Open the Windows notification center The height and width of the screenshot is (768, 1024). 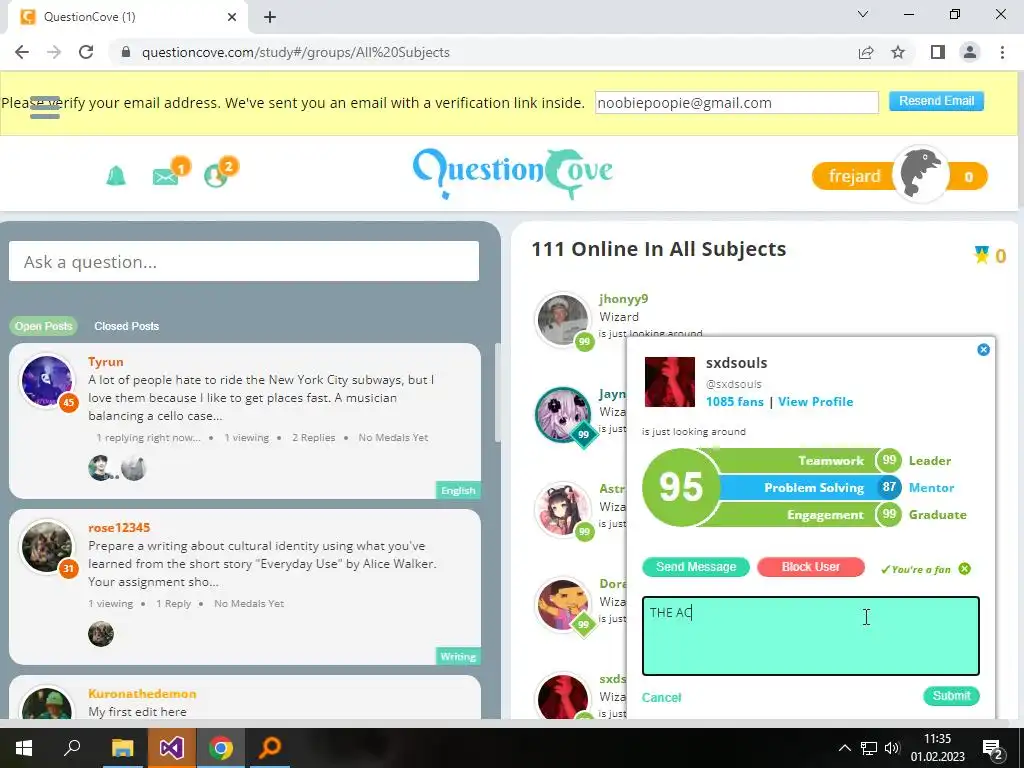coord(993,749)
